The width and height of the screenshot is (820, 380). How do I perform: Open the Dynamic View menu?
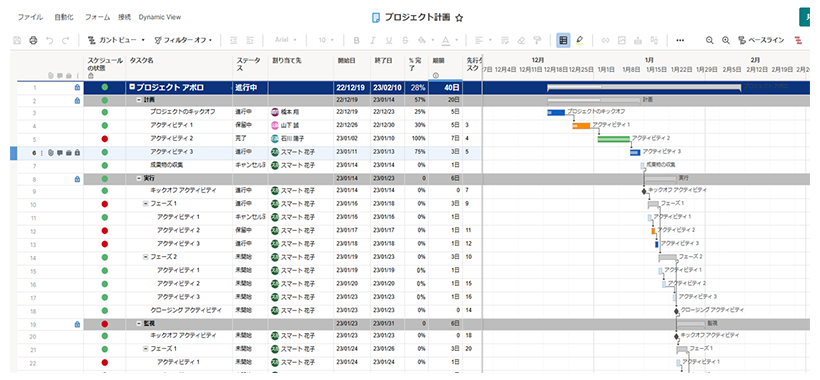[160, 17]
